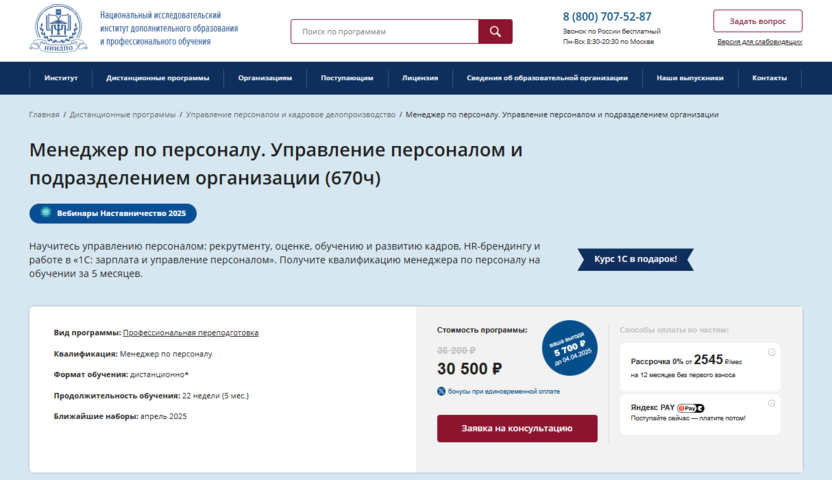Click the icon in the Вебинары Наставничество badge

click(x=45, y=213)
